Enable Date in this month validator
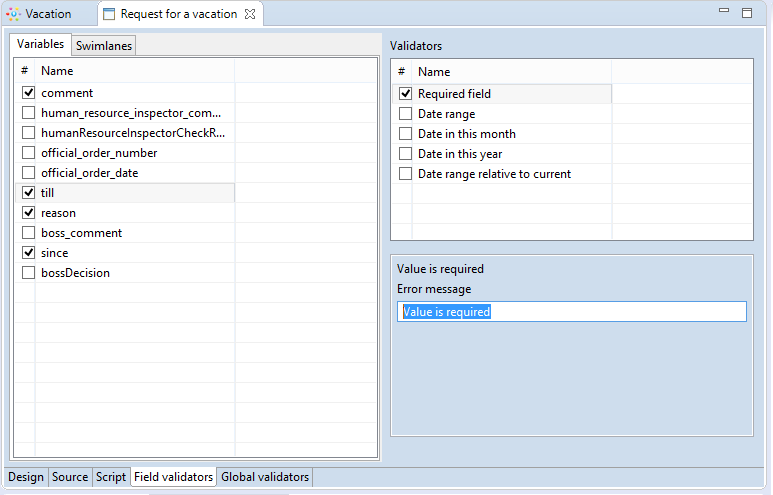 (405, 134)
